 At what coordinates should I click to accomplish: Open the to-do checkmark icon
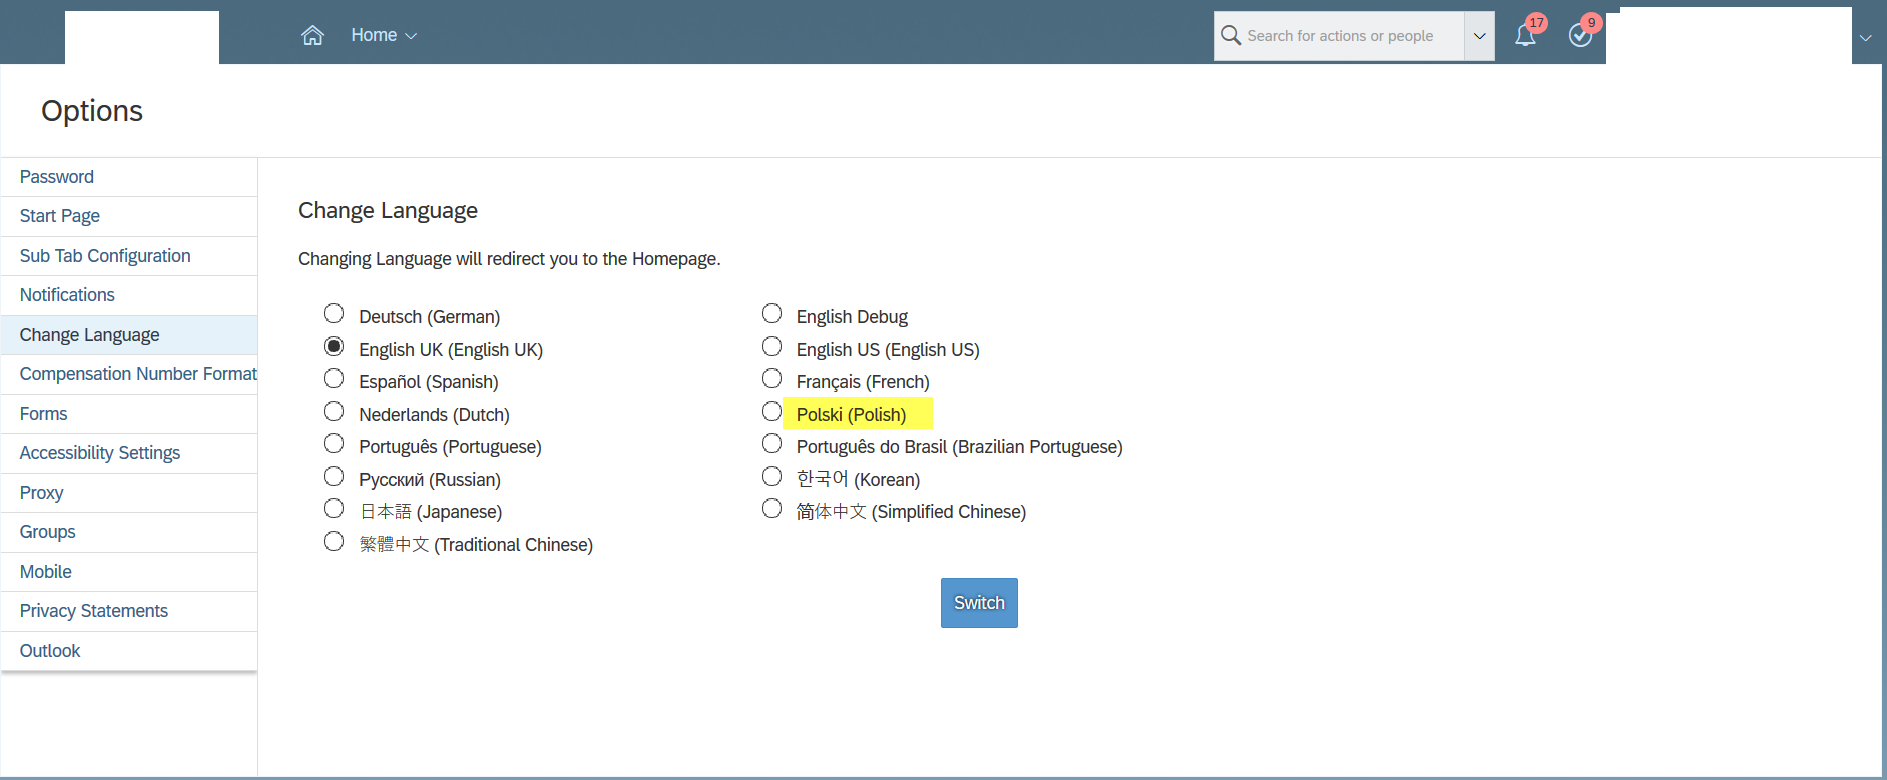[1580, 35]
